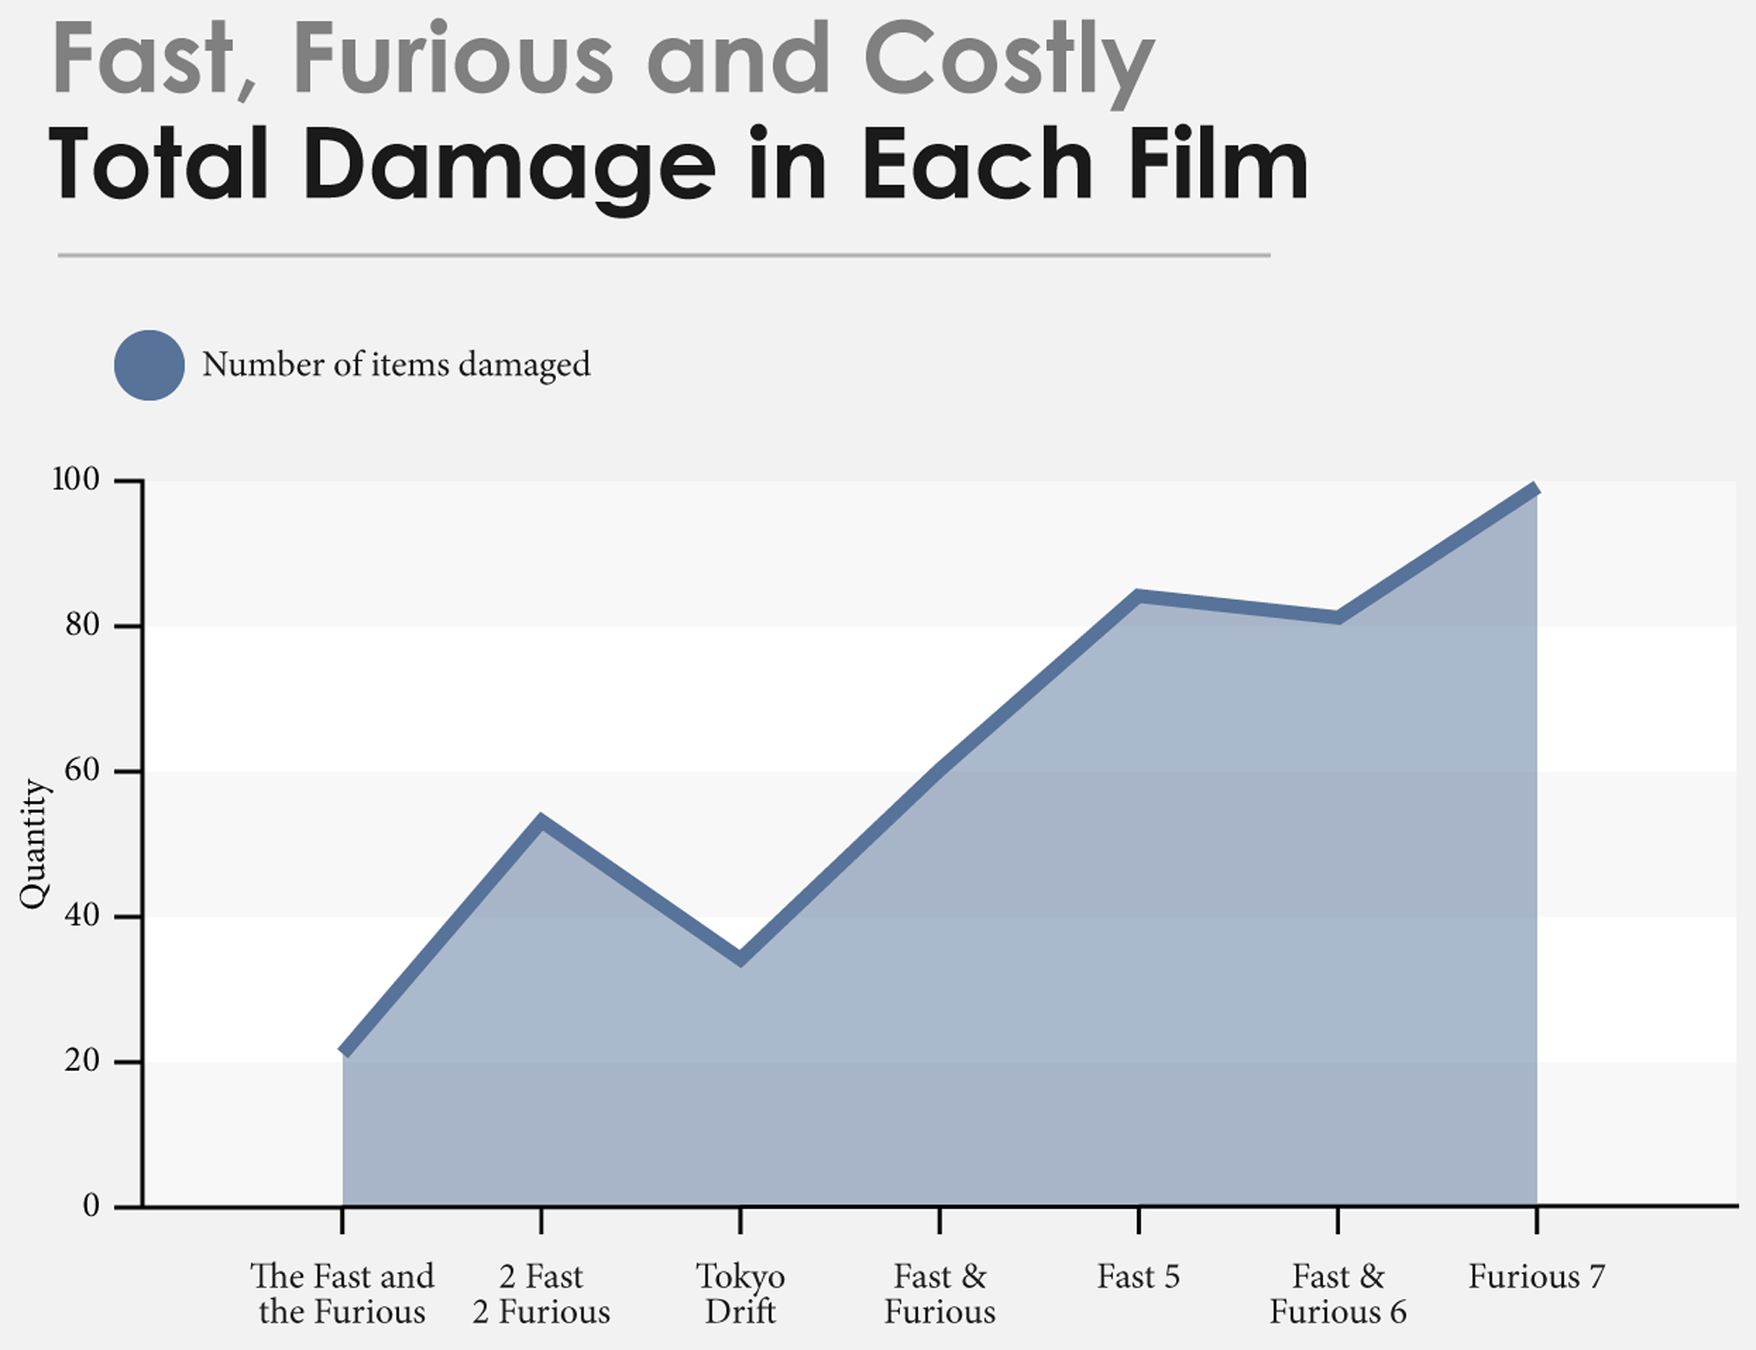The height and width of the screenshot is (1350, 1756).
Task: Click the 'Fast 5' axis label
Action: point(1138,1277)
